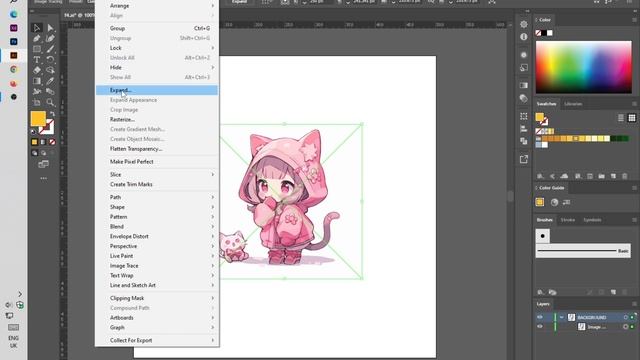Choose Expand... from Object menu
Image resolution: width=640 pixels, height=360 pixels.
pos(157,90)
